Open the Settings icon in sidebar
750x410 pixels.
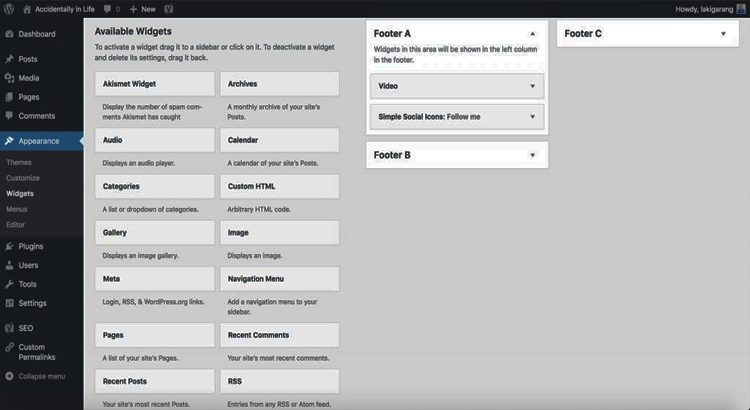[9, 303]
